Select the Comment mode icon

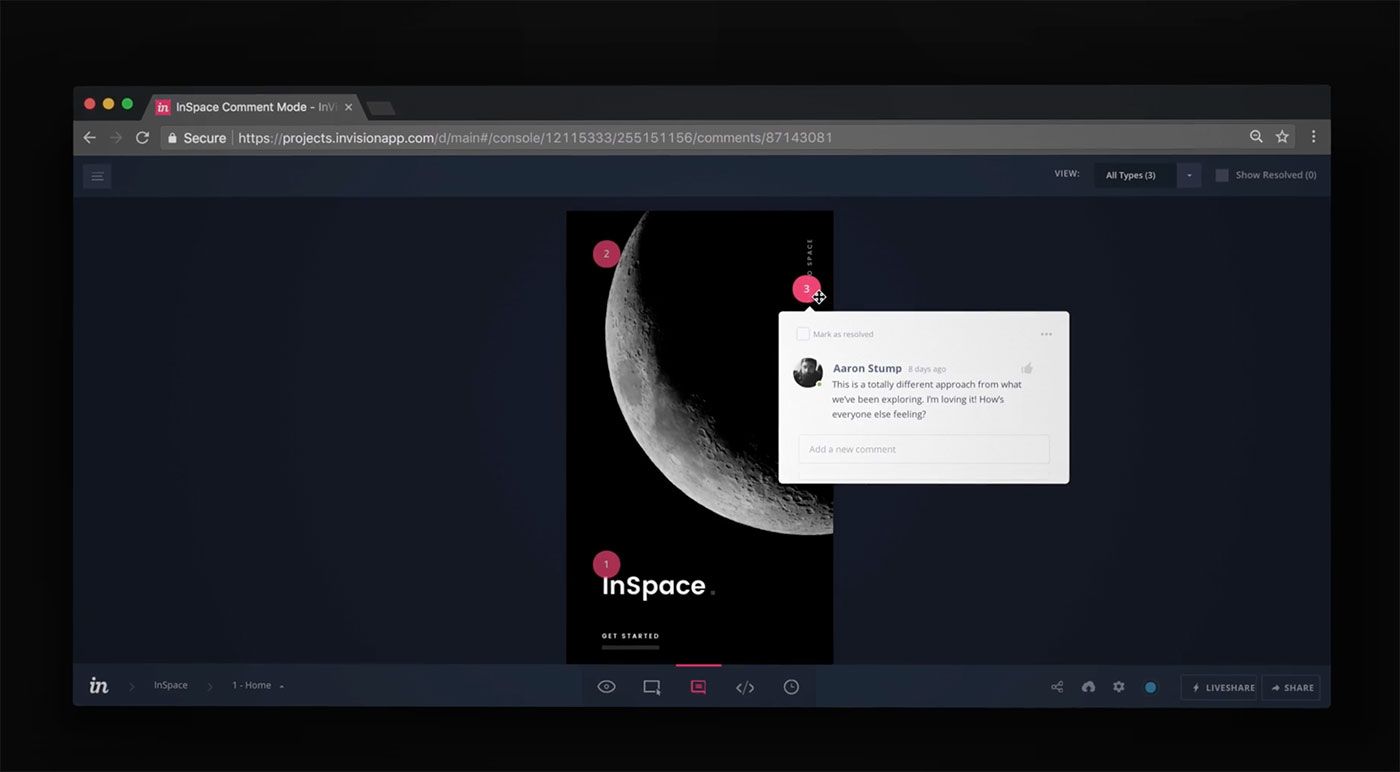coord(698,687)
